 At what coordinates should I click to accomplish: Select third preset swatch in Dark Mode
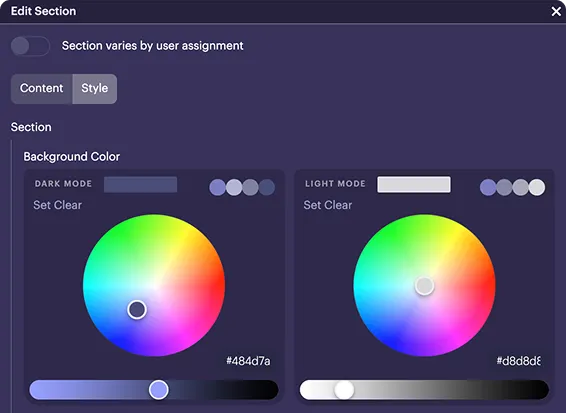coord(250,187)
